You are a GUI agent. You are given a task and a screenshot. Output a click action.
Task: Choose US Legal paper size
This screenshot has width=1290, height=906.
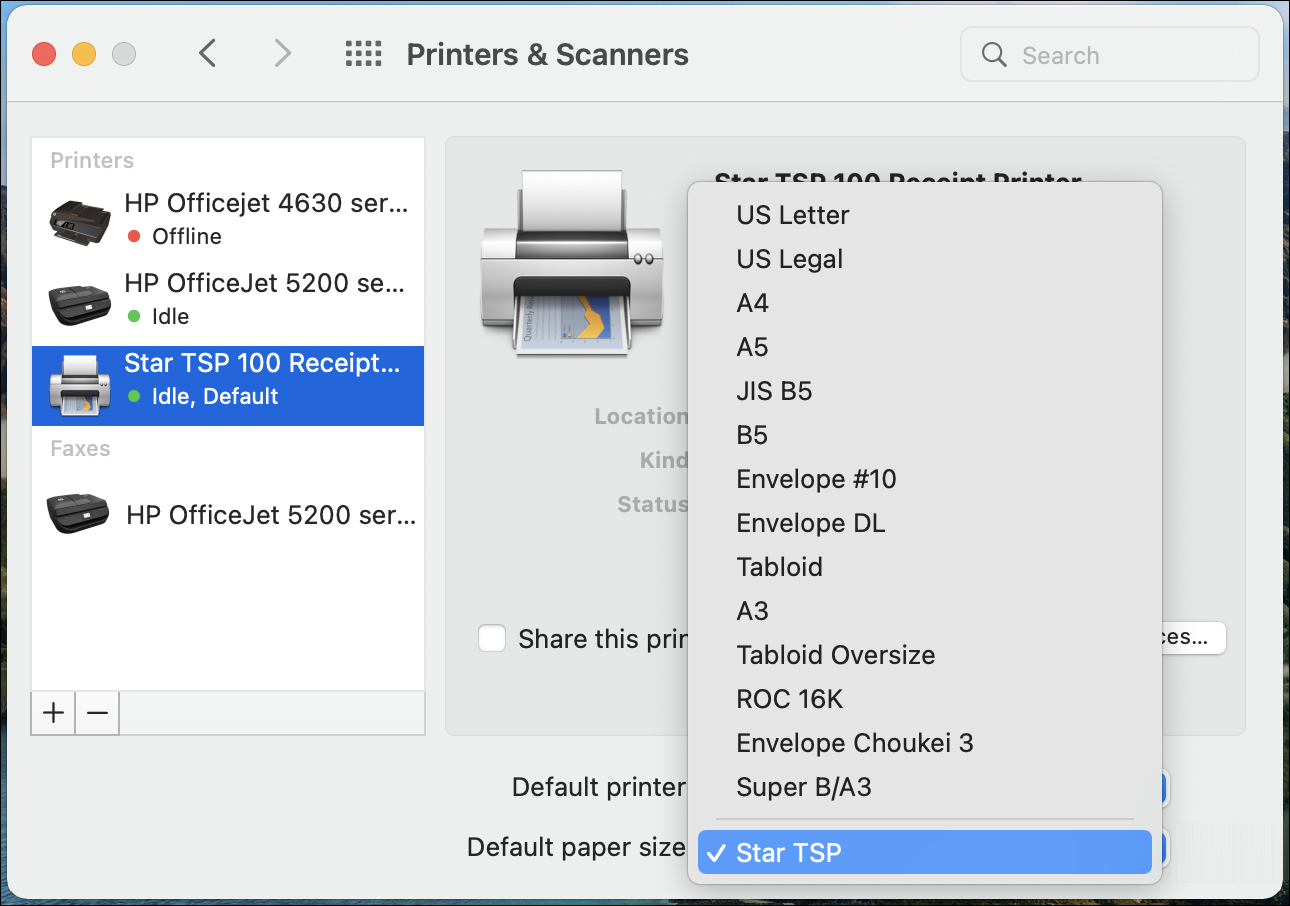[925, 259]
